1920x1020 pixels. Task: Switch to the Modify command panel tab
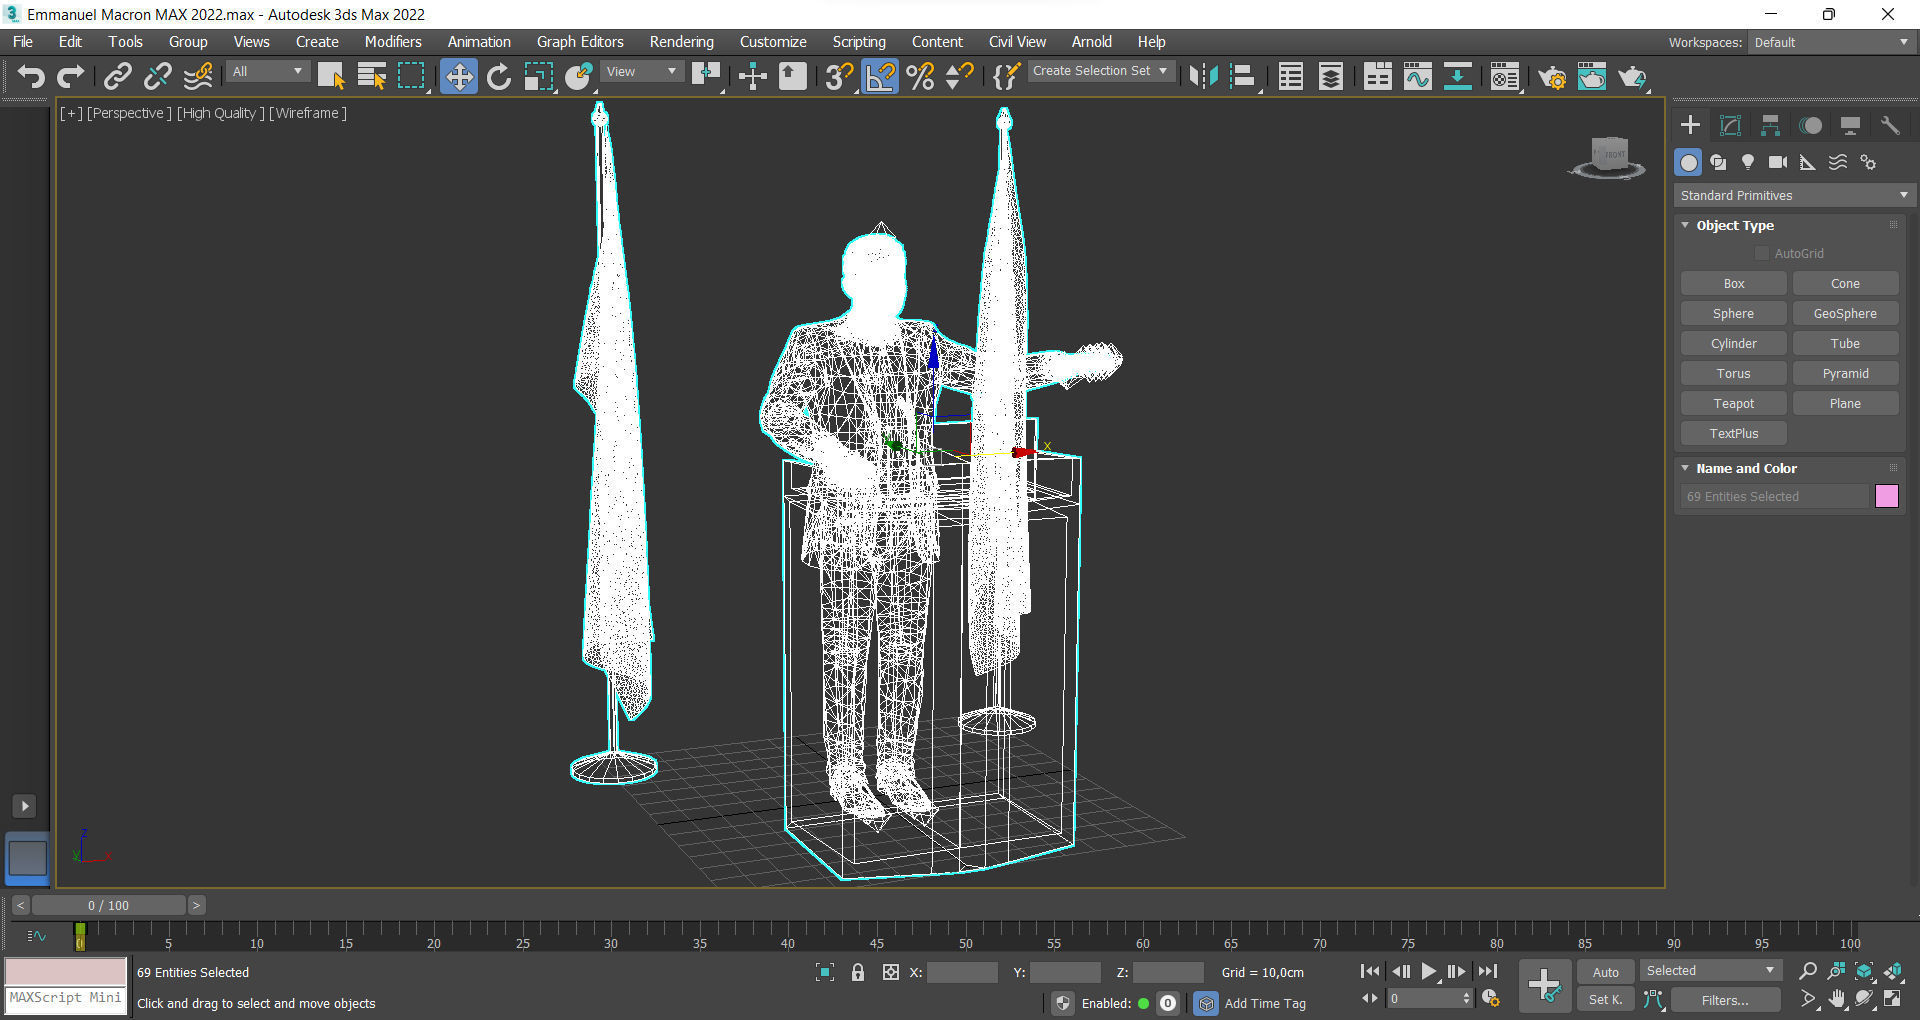1730,125
